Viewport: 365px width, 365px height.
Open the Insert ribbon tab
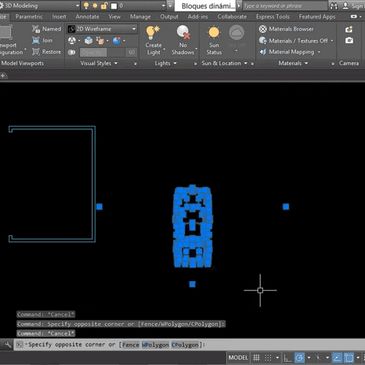(x=59, y=17)
